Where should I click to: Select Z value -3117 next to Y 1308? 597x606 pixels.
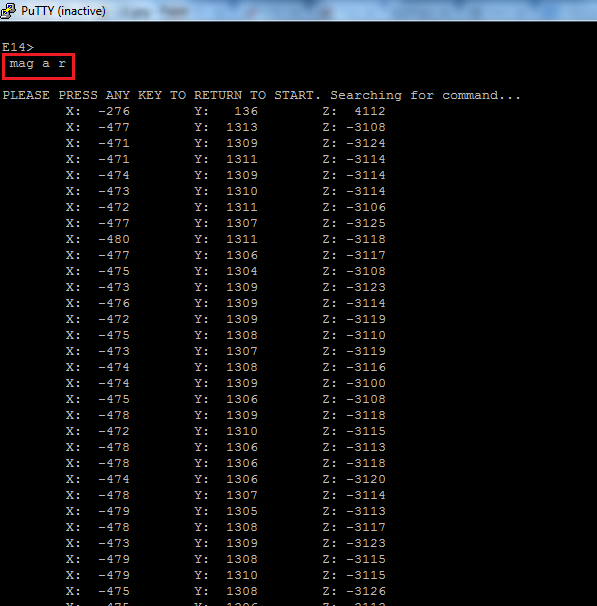(x=366, y=527)
